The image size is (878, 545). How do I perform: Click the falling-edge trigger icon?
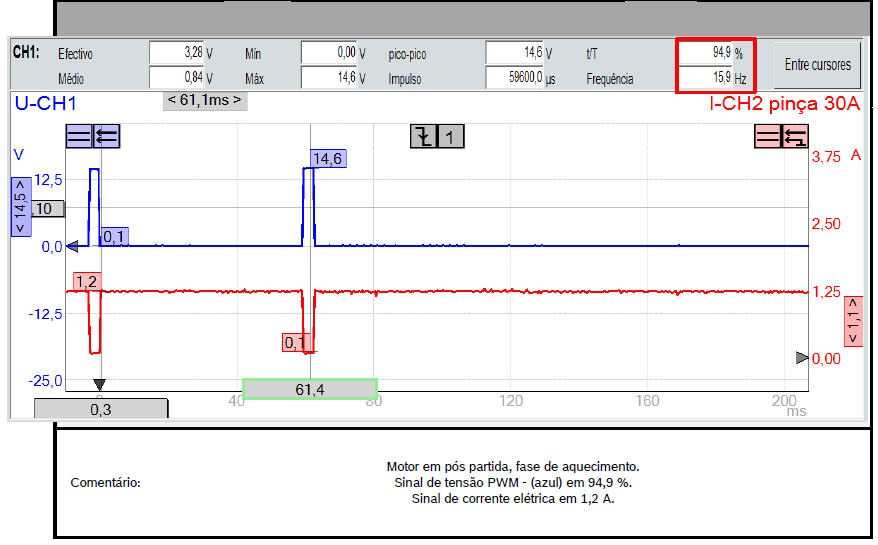click(424, 137)
